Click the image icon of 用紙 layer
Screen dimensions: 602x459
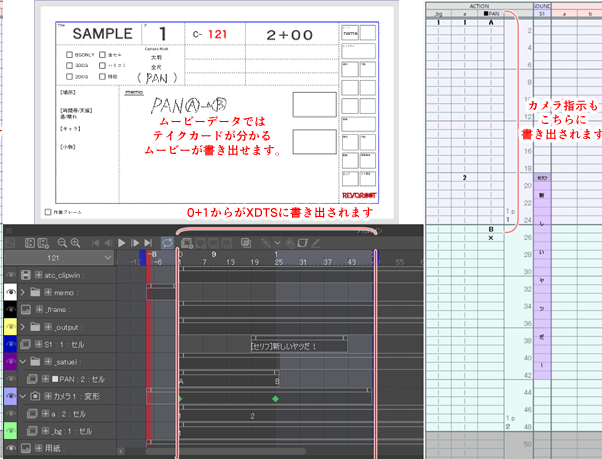[x=26, y=448]
